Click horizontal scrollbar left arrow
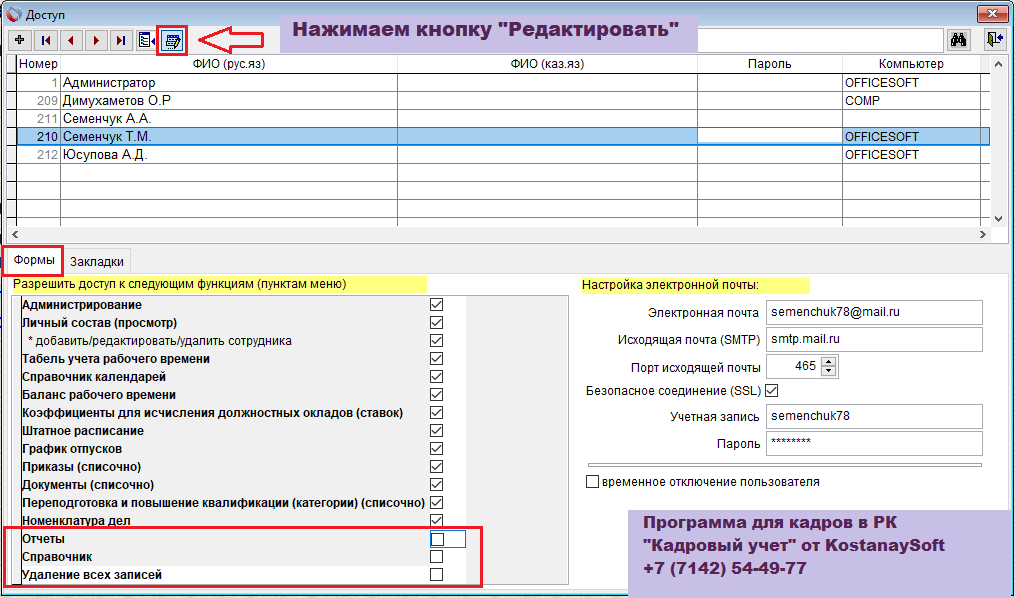This screenshot has height=598, width=1015. pos(14,234)
